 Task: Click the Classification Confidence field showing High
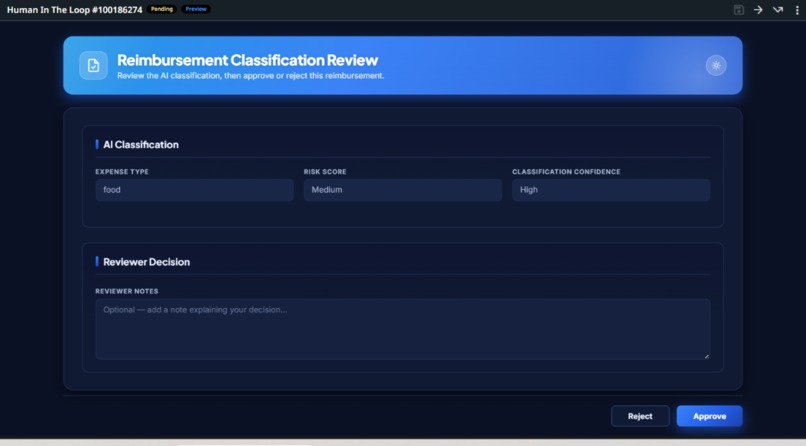point(611,190)
